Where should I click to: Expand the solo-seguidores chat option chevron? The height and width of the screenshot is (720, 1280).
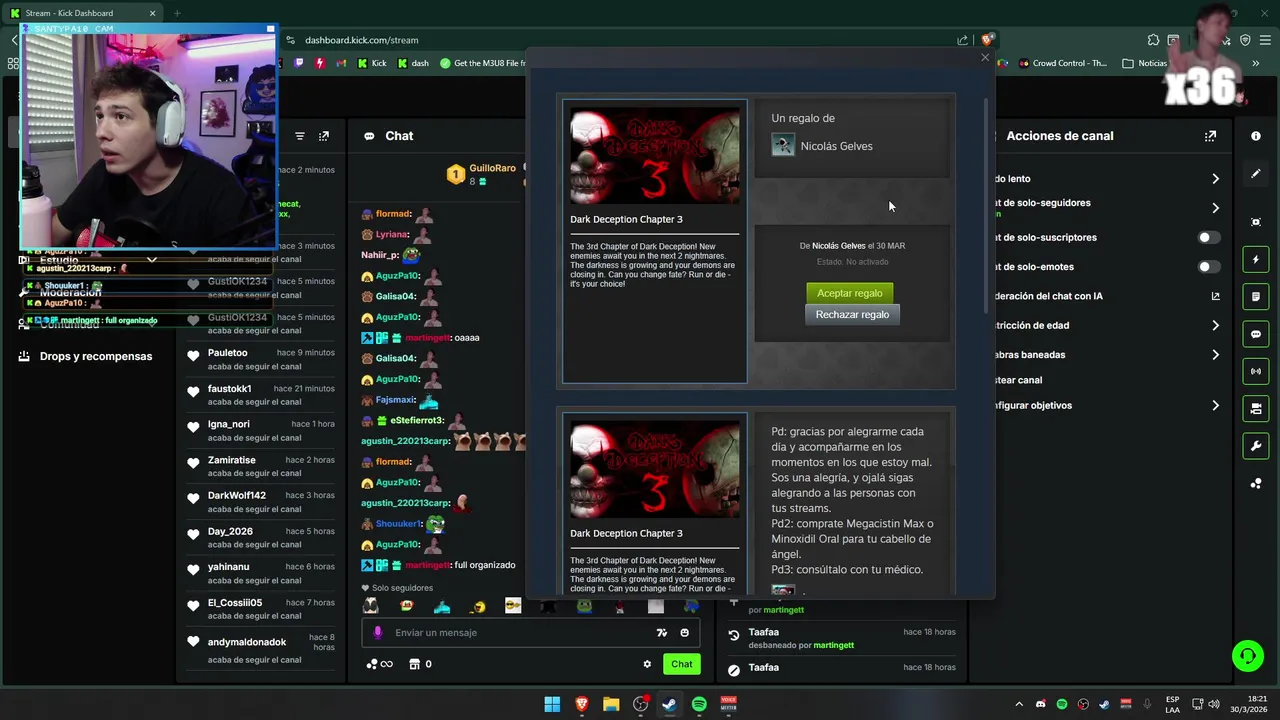1215,208
